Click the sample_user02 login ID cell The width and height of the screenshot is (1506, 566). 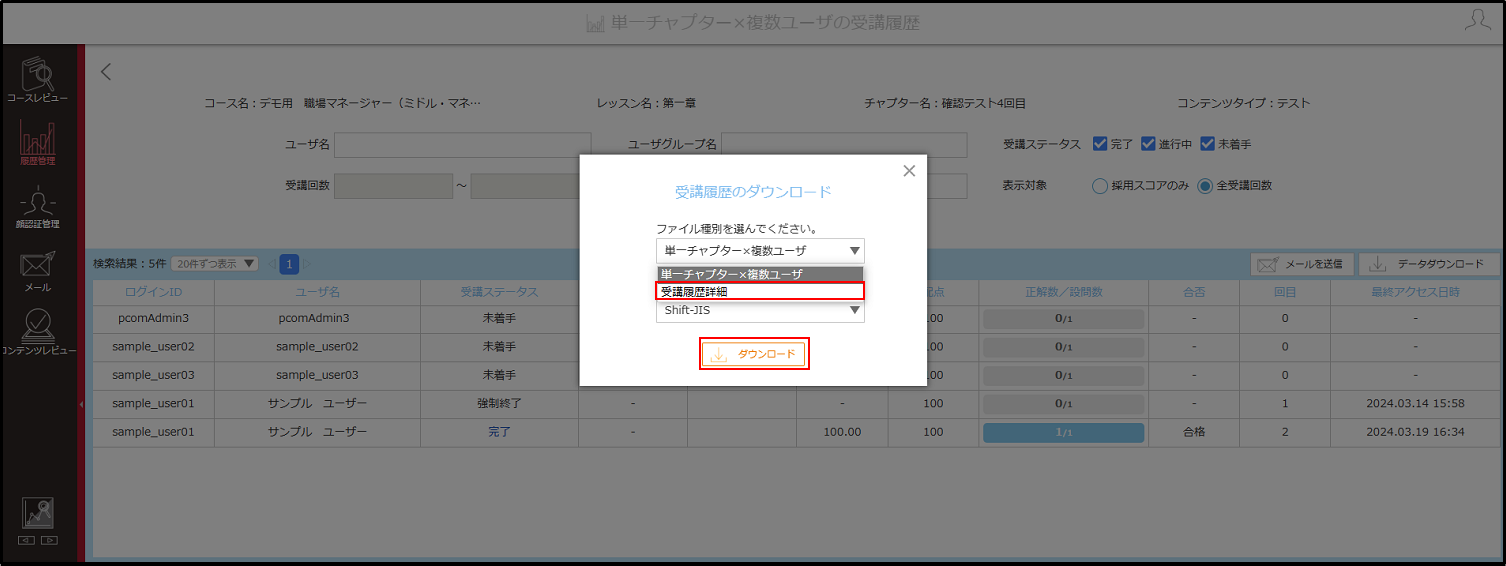coord(154,346)
